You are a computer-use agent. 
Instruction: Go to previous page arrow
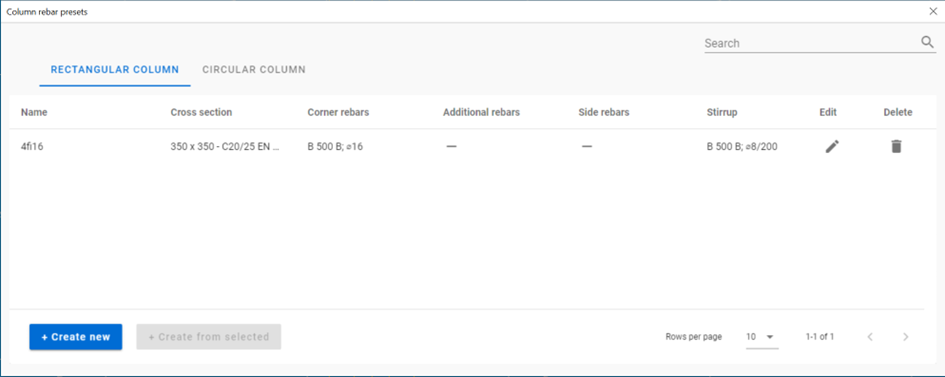tap(870, 337)
